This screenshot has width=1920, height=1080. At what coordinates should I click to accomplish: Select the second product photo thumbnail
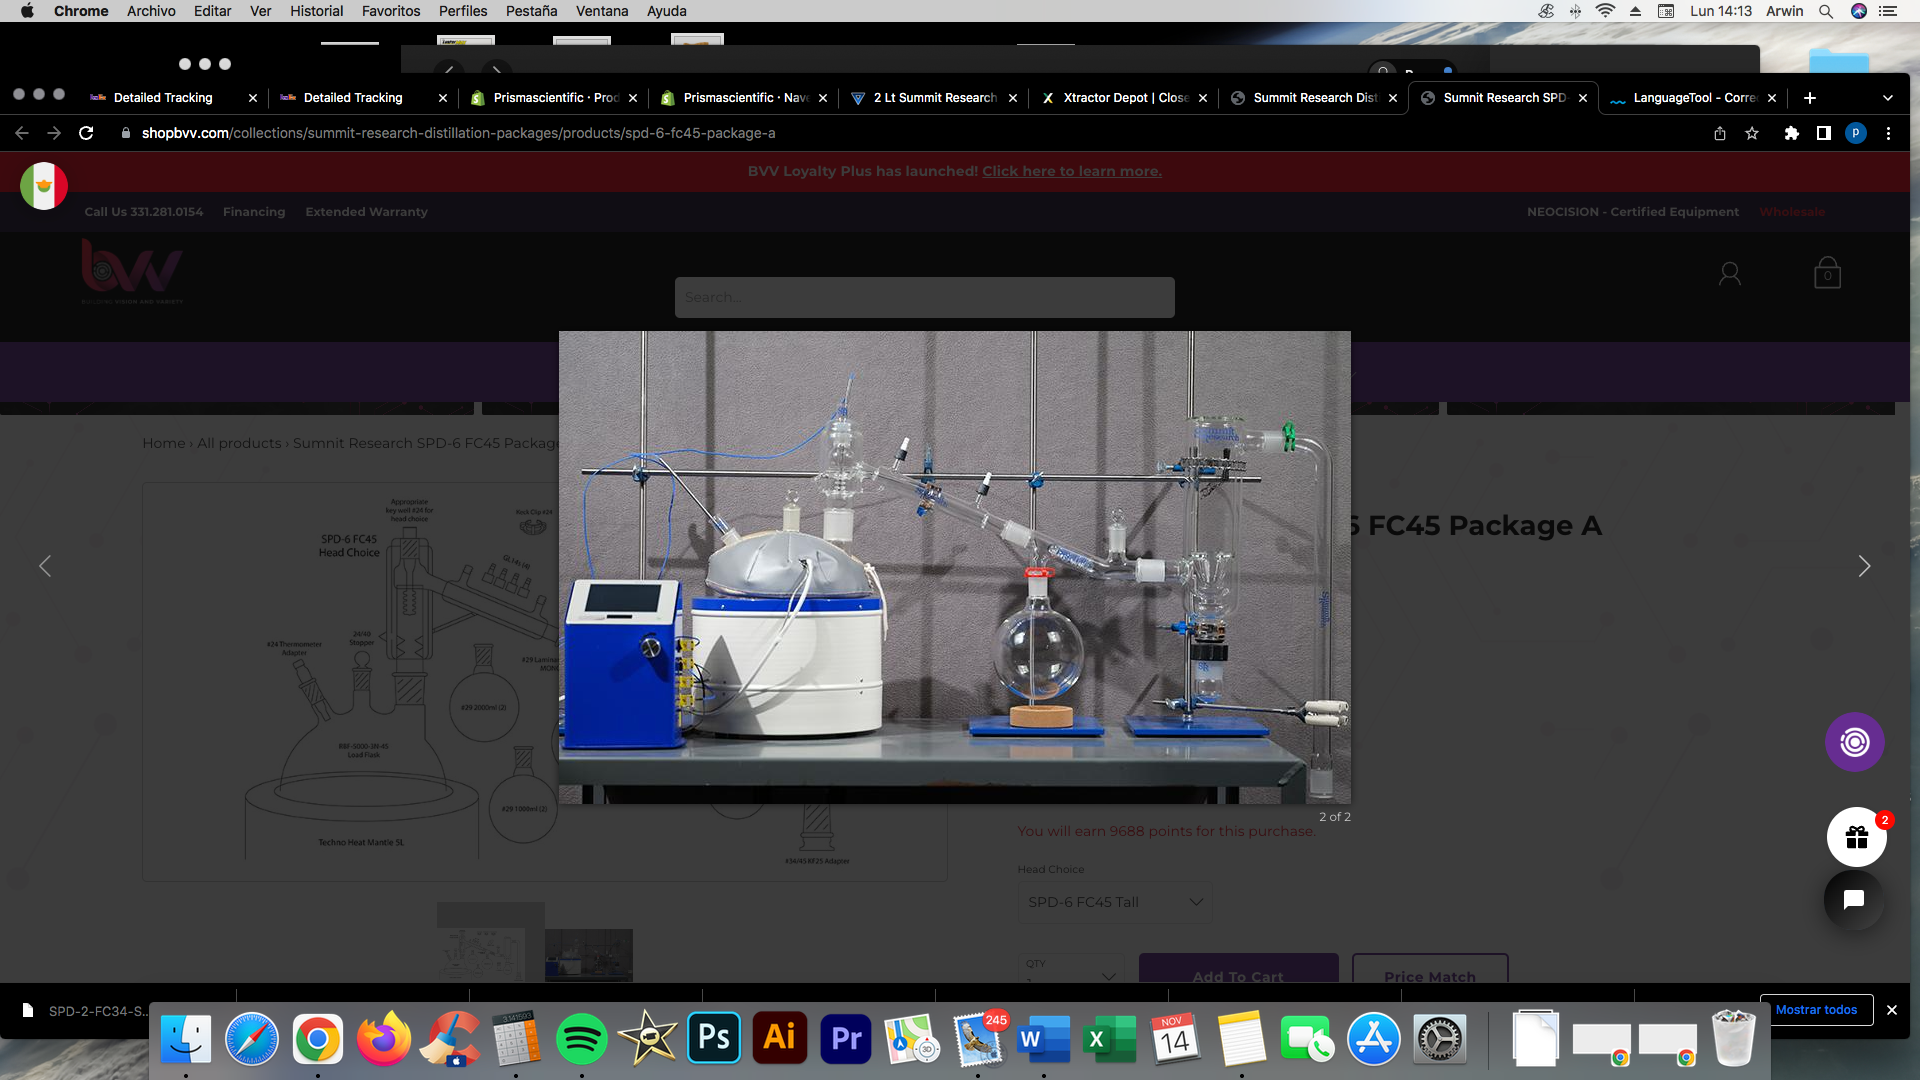(588, 954)
